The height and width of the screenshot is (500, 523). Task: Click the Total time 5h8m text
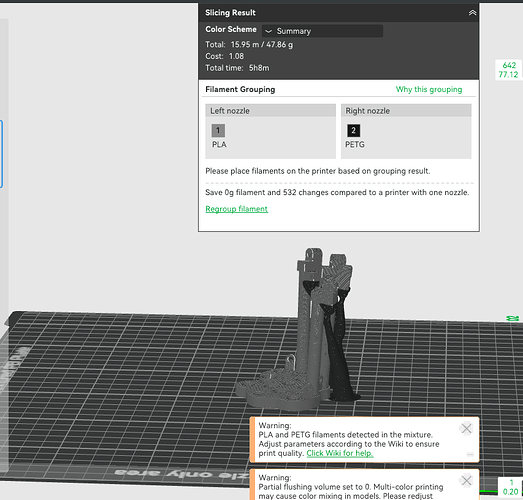[237, 68]
